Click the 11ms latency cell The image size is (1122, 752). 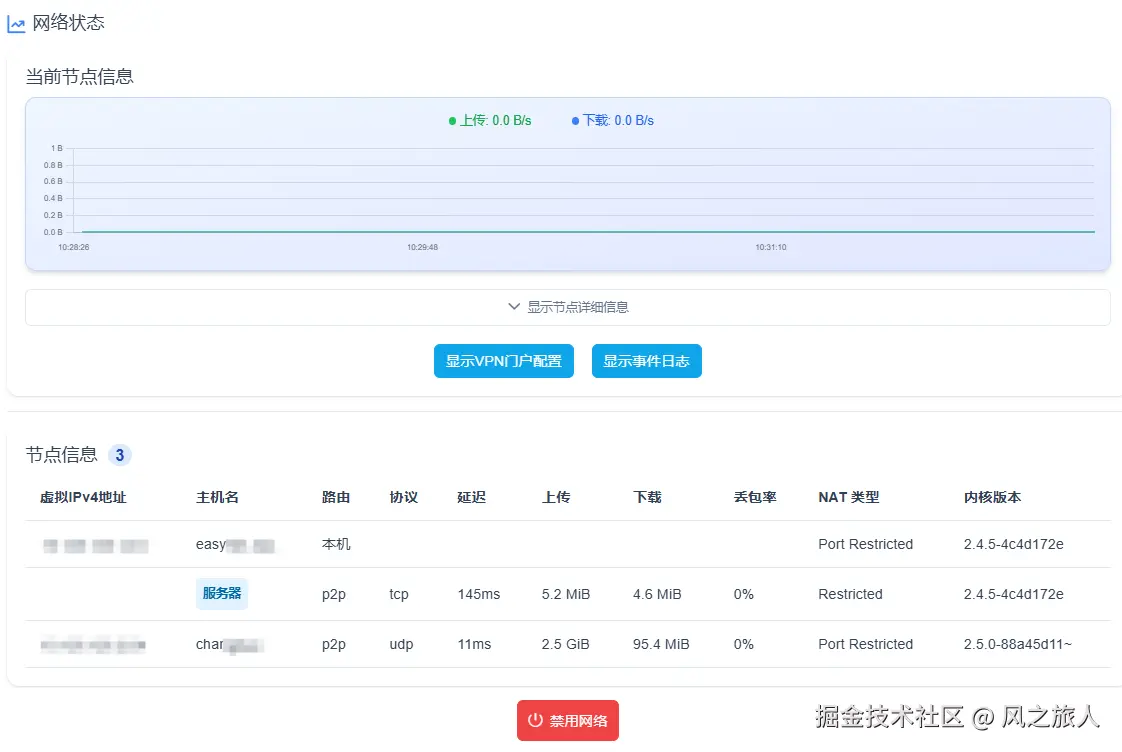pos(474,645)
